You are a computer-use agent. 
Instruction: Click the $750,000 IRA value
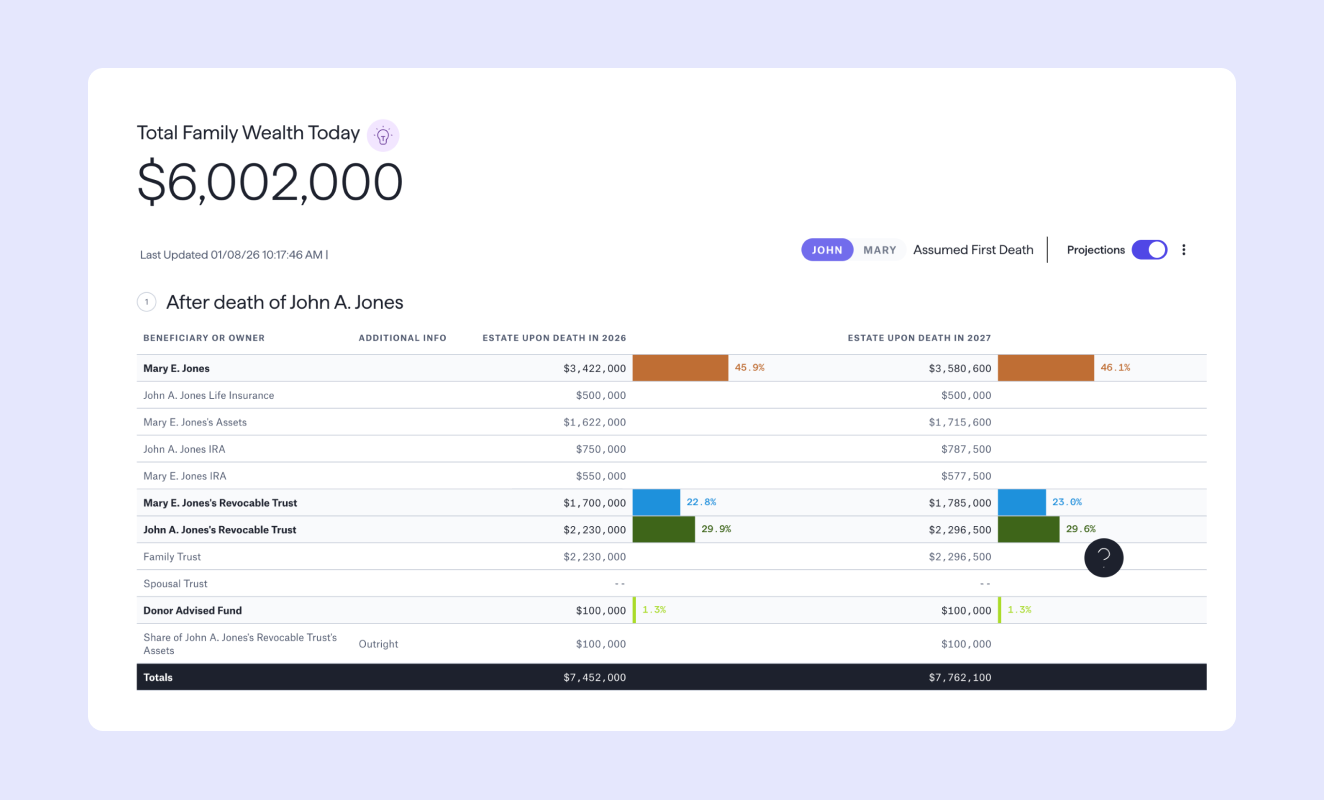pyautogui.click(x=601, y=449)
